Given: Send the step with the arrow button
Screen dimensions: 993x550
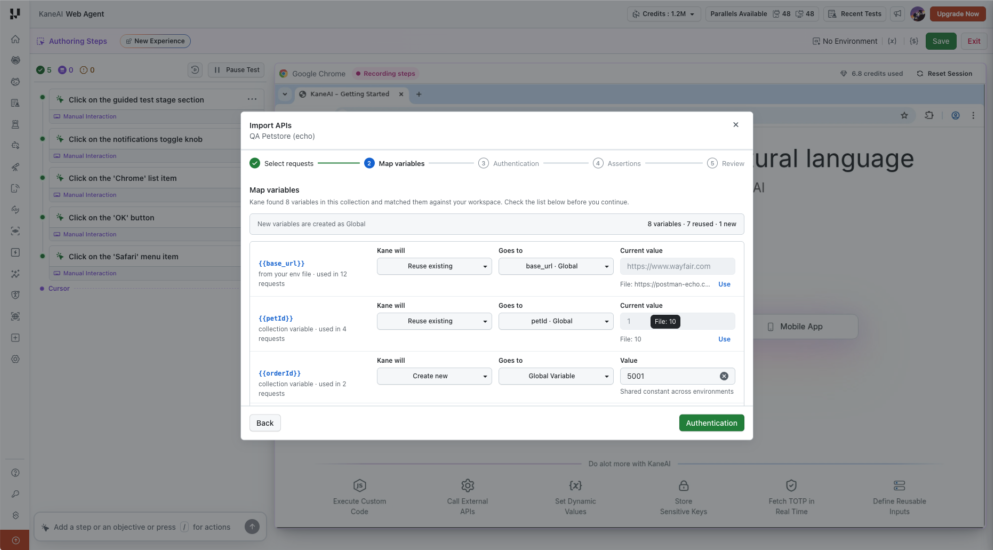Looking at the screenshot, I should 252,527.
